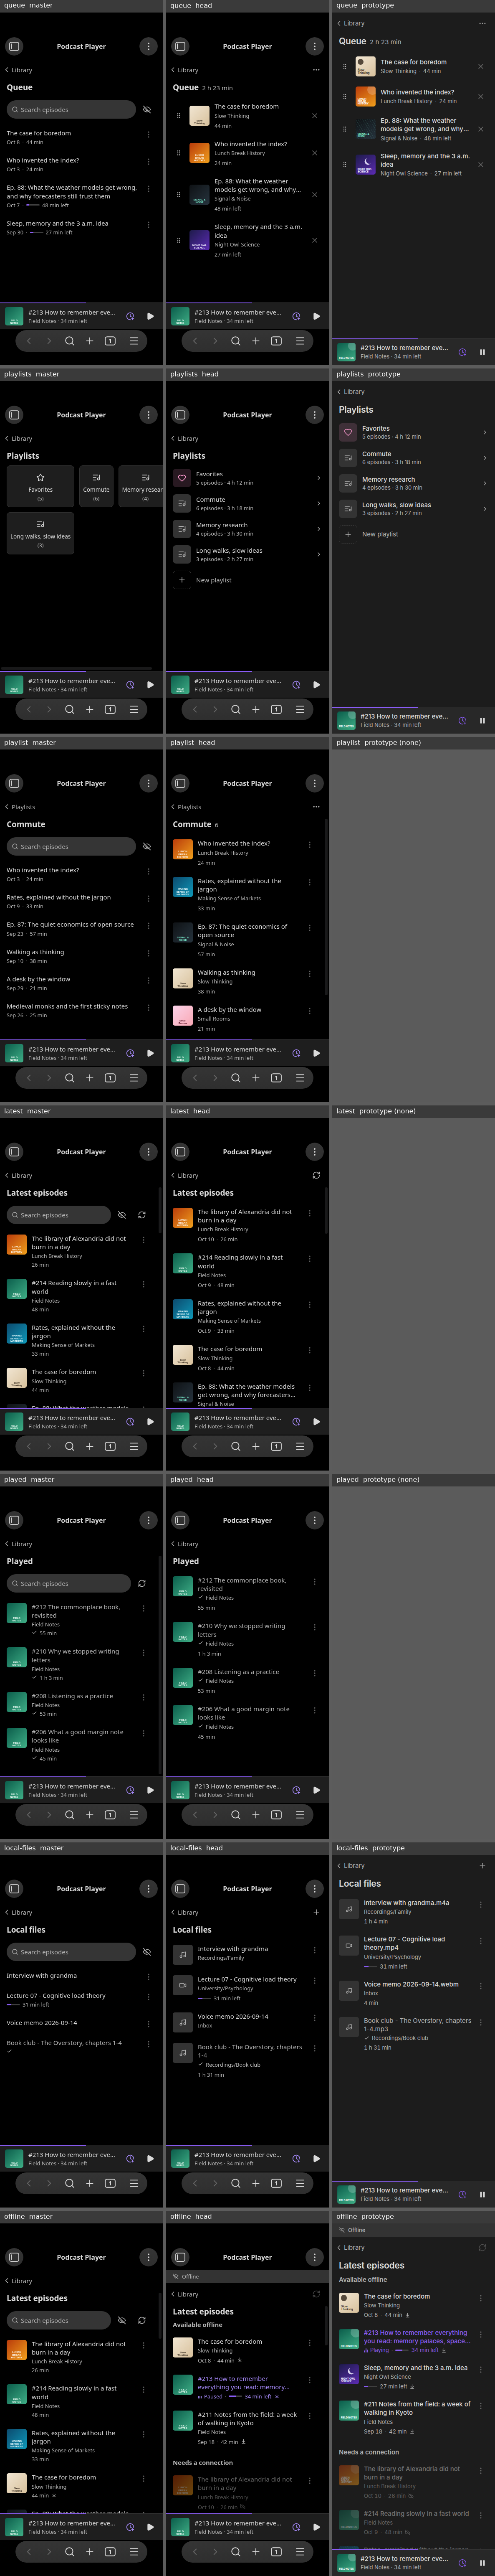This screenshot has height=2576, width=495.
Task: Toggle the crossed-eye icon in latest master
Action: point(122,1215)
